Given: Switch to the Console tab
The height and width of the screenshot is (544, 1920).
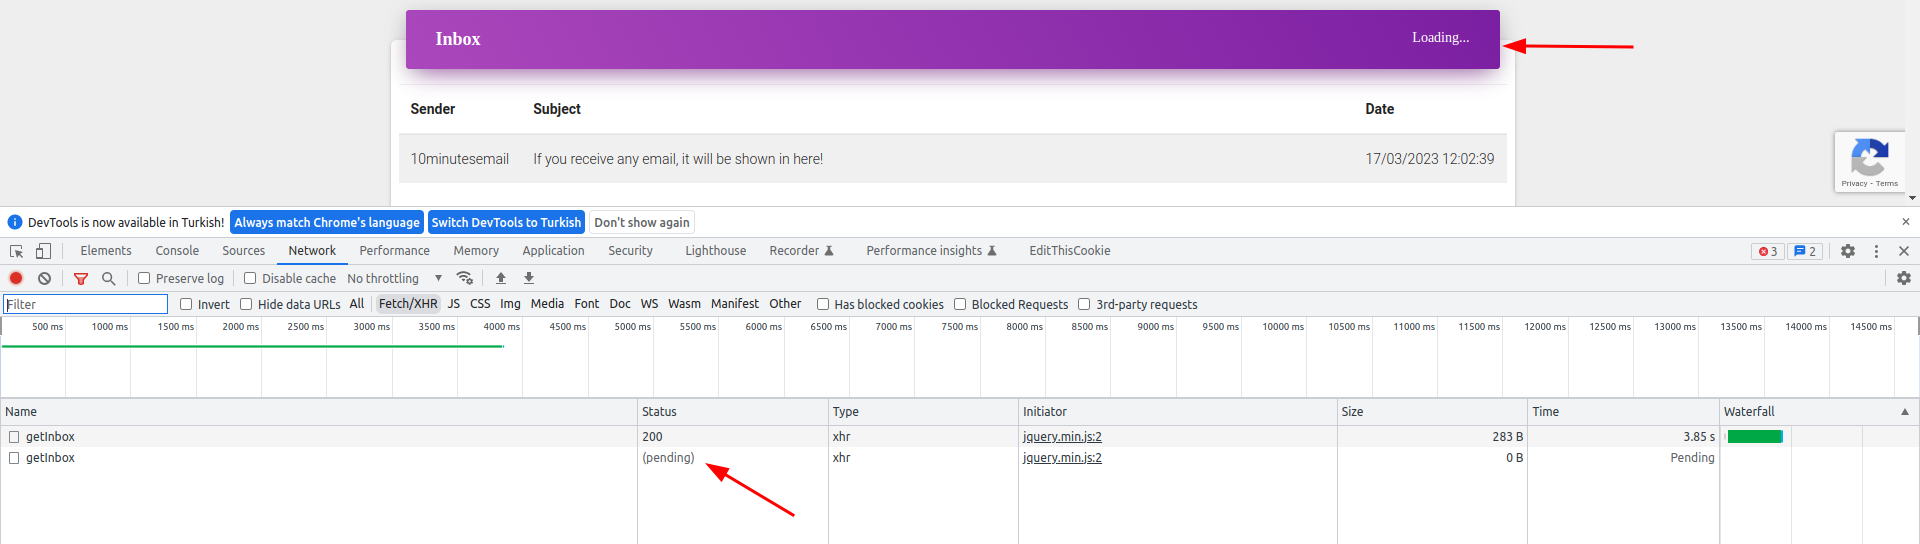Looking at the screenshot, I should click(x=177, y=251).
